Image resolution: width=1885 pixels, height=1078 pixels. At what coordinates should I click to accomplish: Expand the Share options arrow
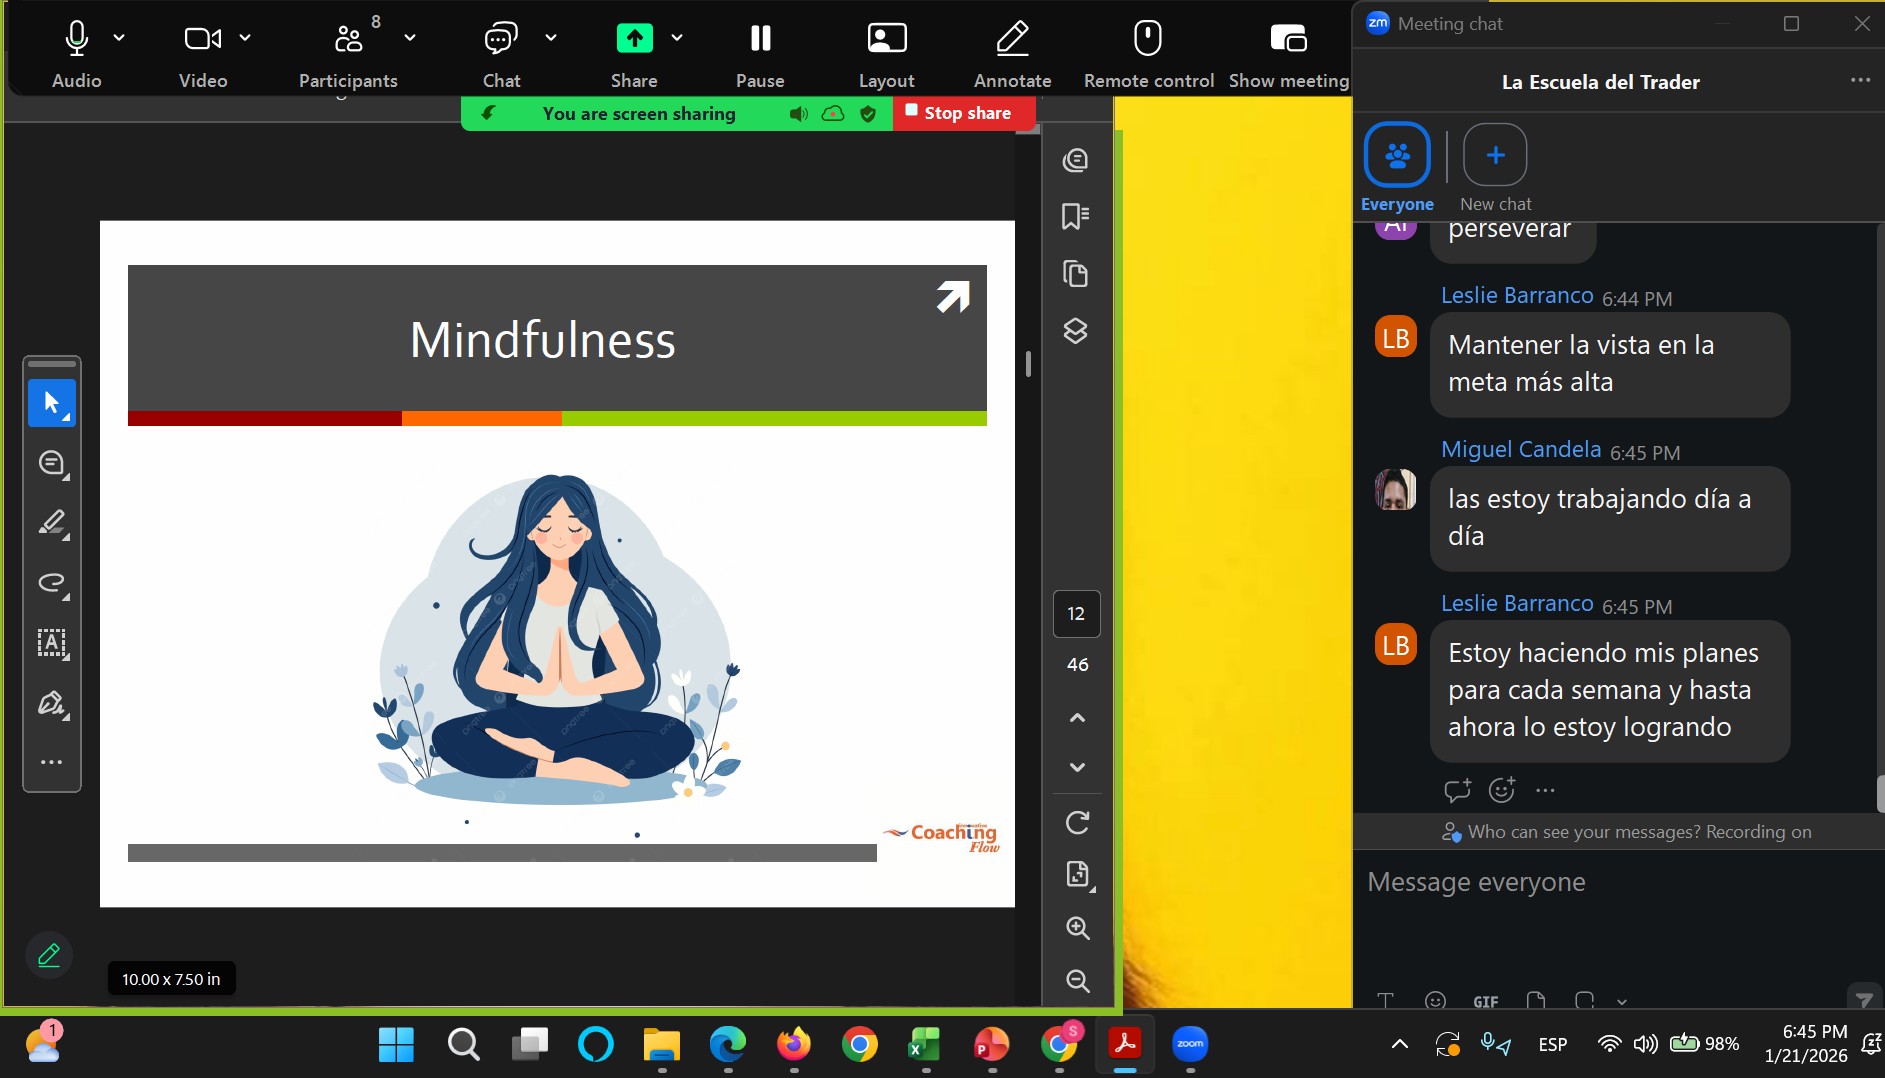[677, 38]
